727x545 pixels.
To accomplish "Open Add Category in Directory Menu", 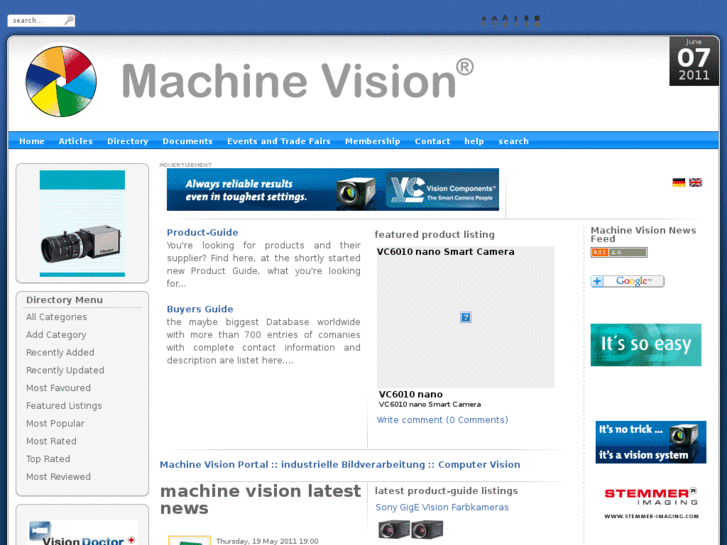I will pos(56,334).
